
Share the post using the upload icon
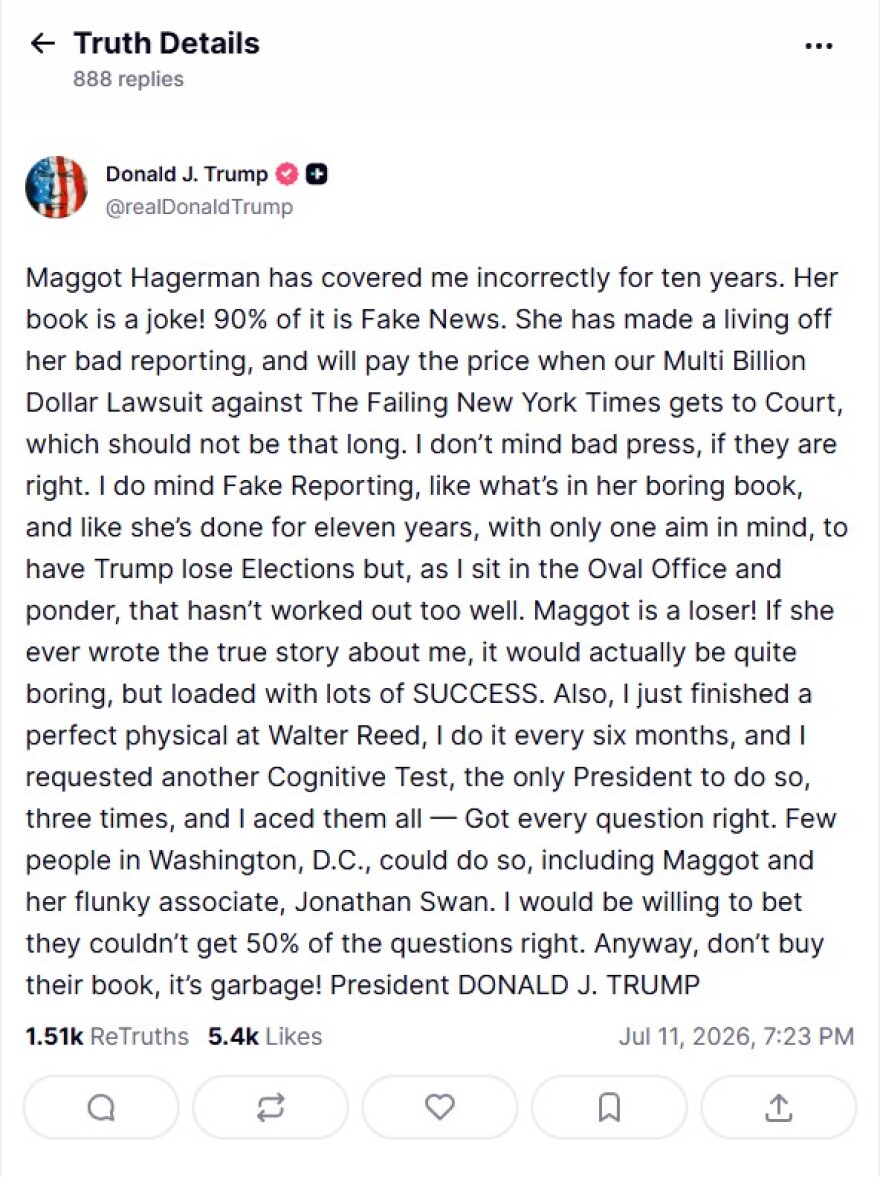779,1107
